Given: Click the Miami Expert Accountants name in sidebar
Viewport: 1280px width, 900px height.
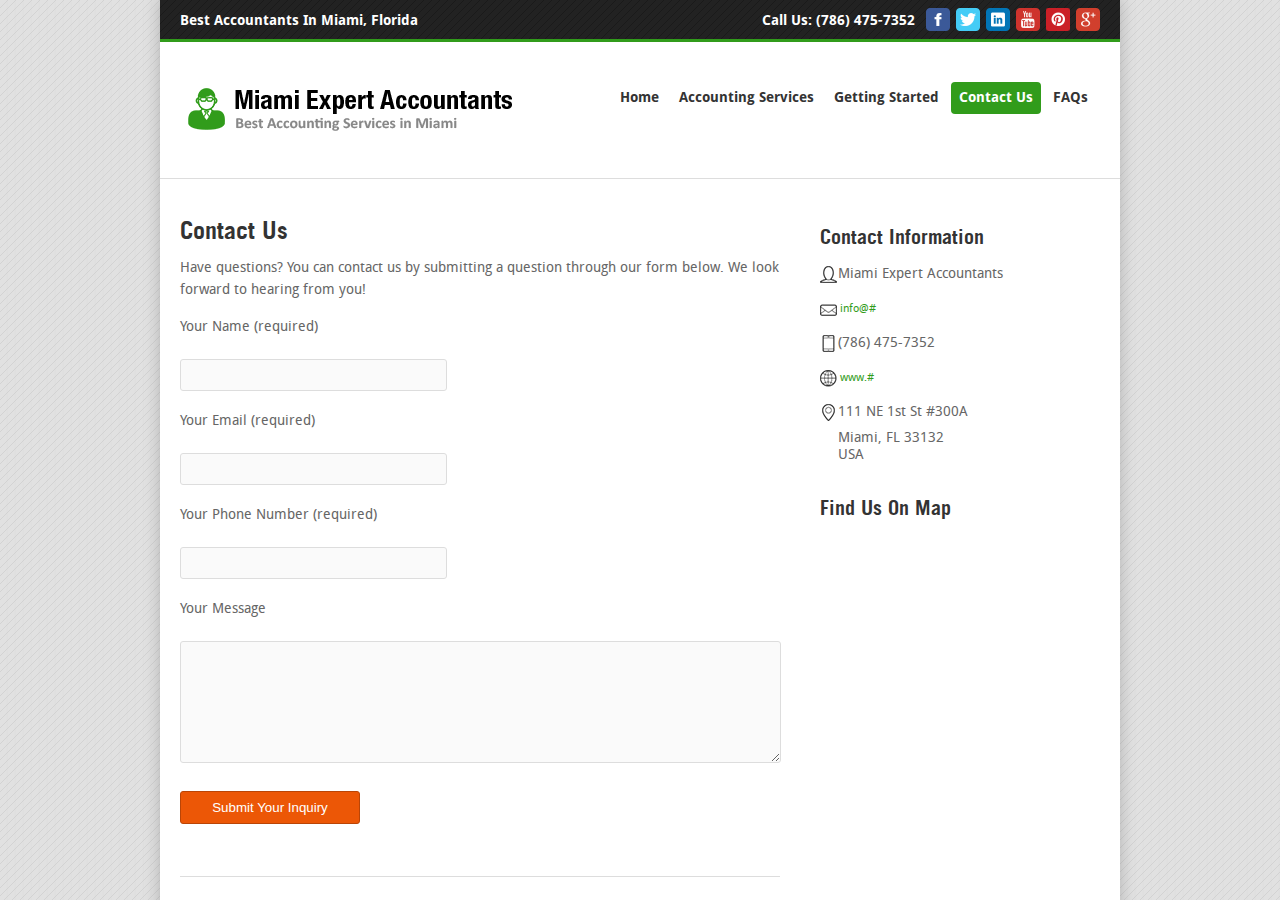Looking at the screenshot, I should (x=921, y=273).
